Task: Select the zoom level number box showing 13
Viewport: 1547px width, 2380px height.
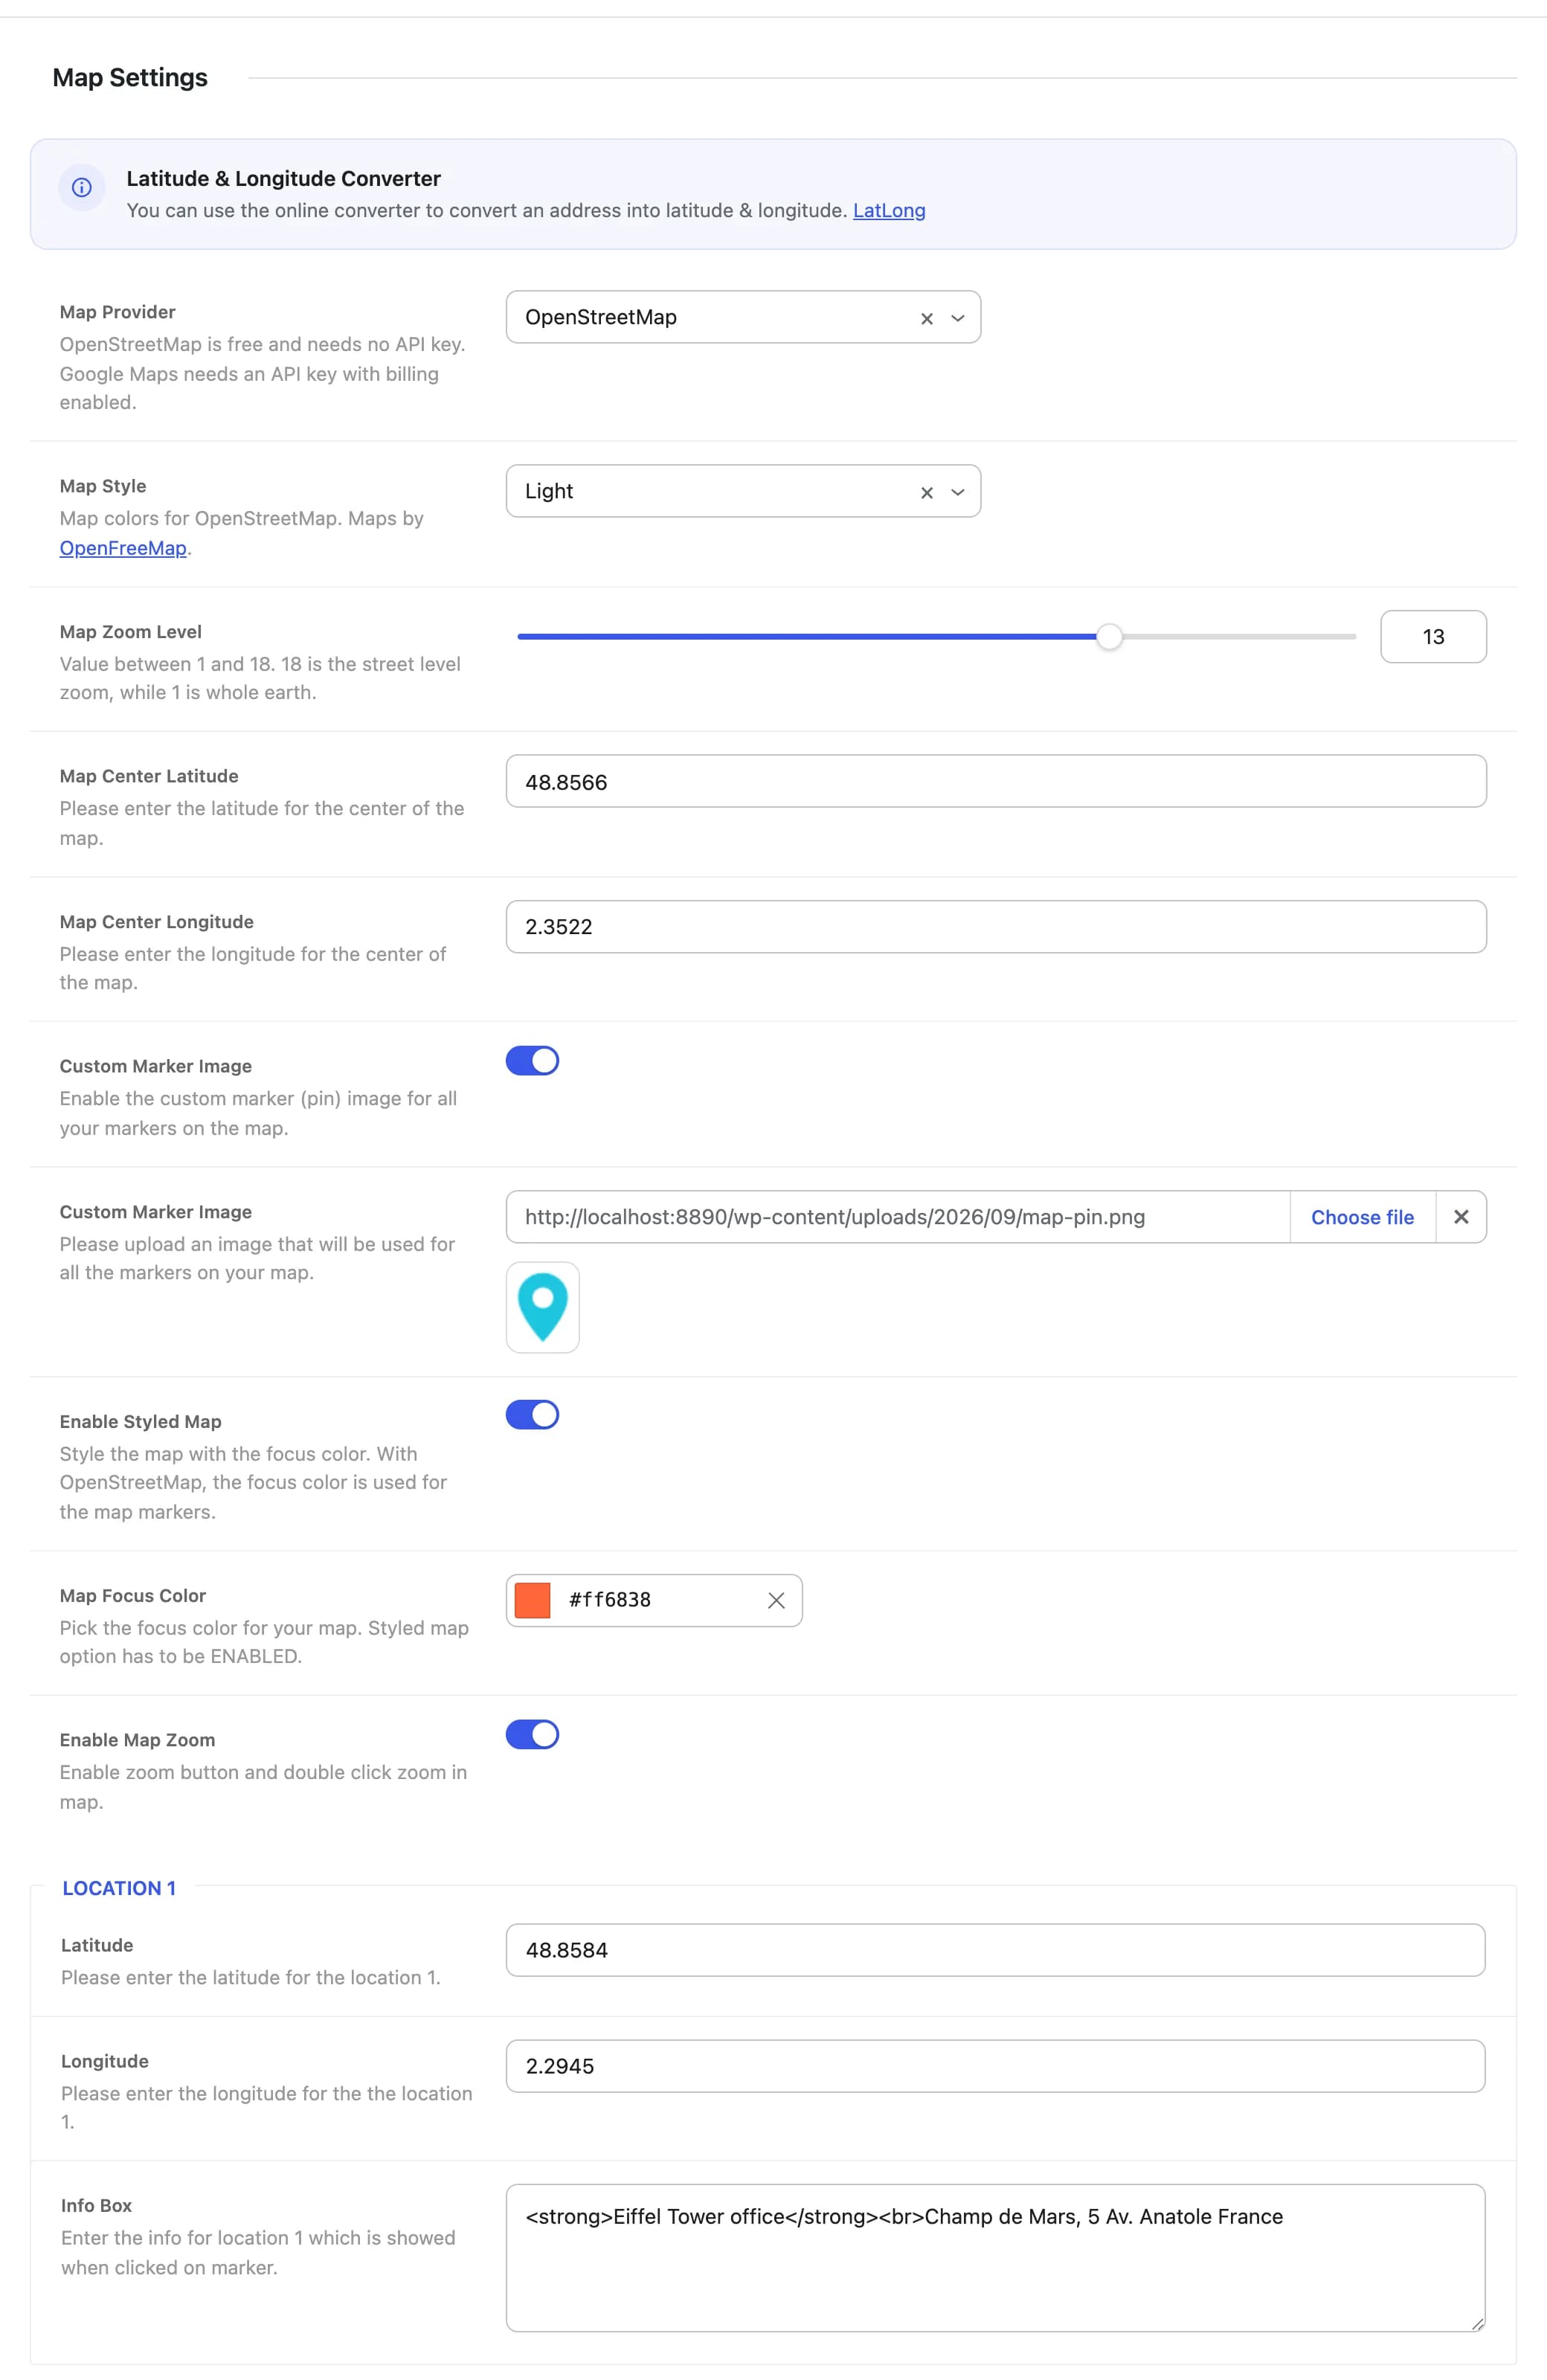Action: 1433,637
